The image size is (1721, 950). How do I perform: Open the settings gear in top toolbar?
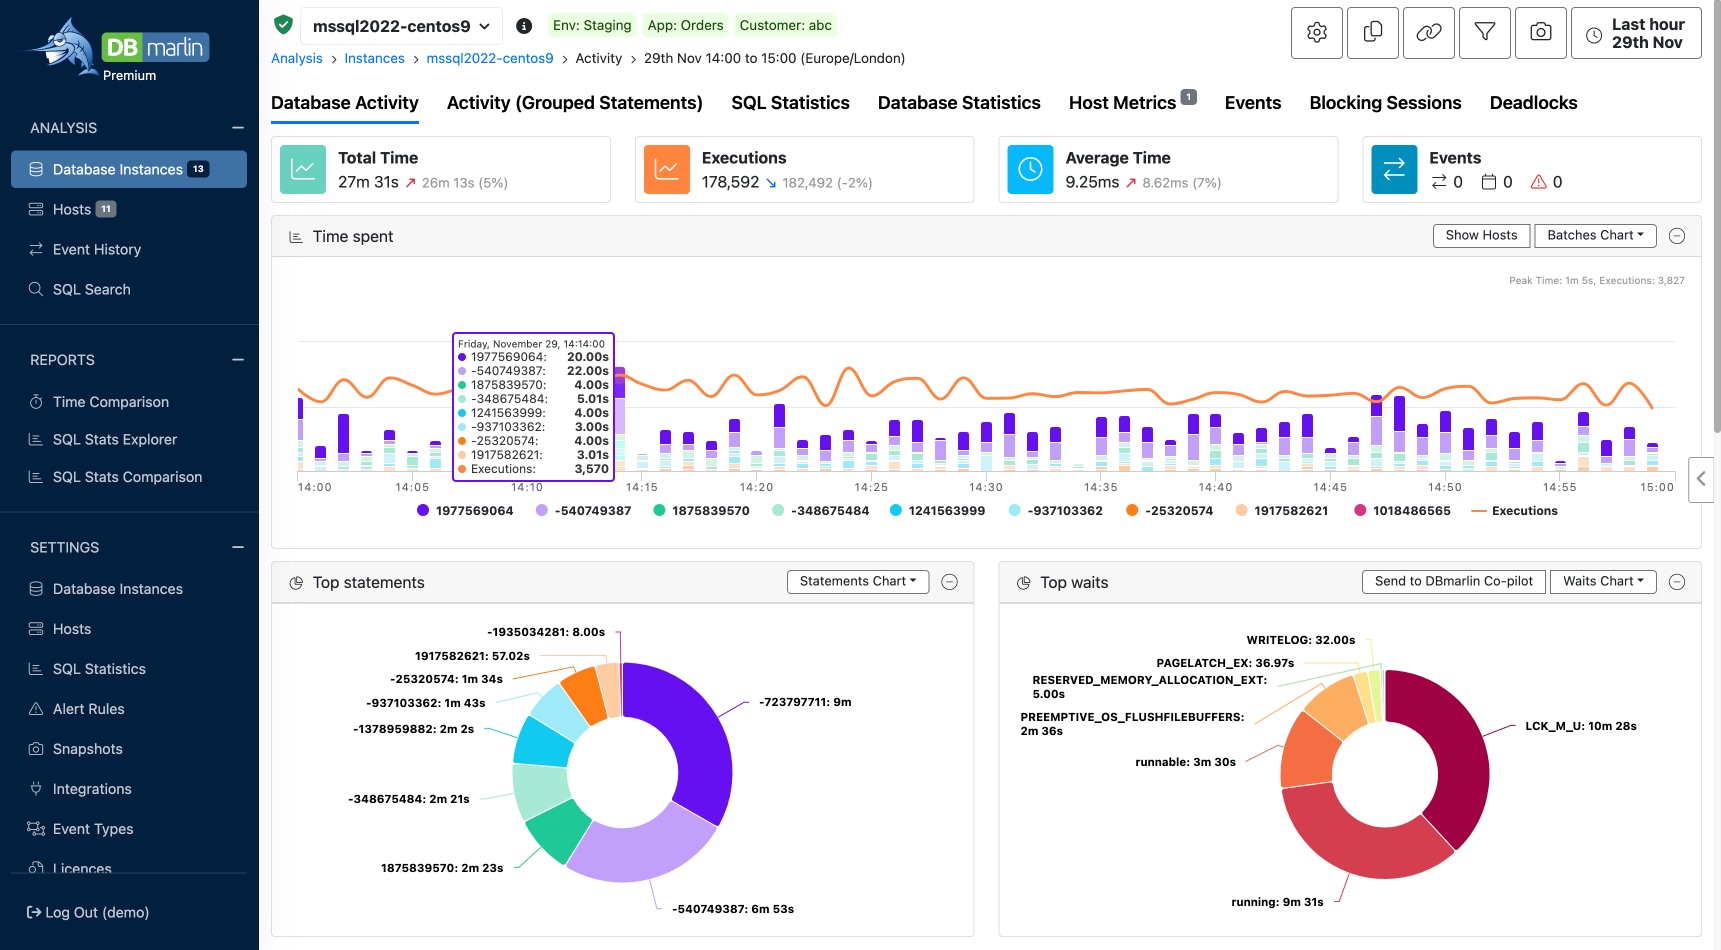point(1316,33)
